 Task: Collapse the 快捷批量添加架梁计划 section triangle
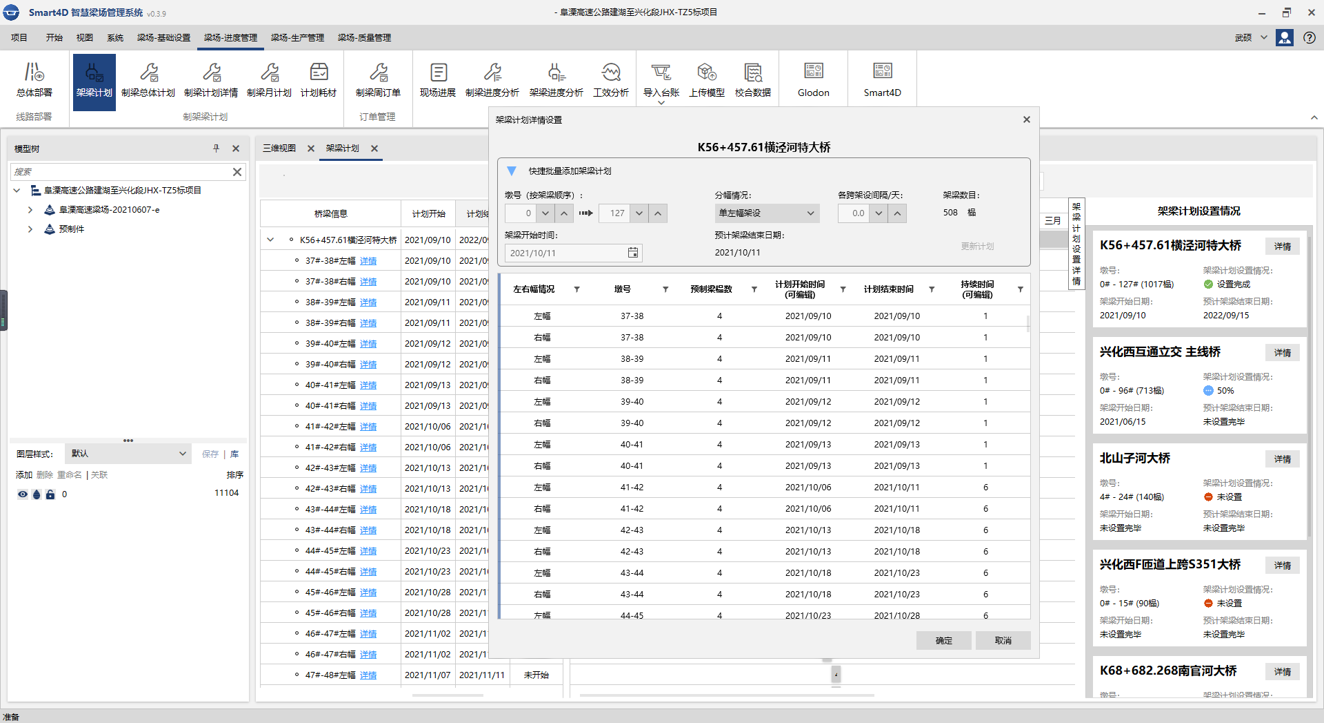pos(512,171)
